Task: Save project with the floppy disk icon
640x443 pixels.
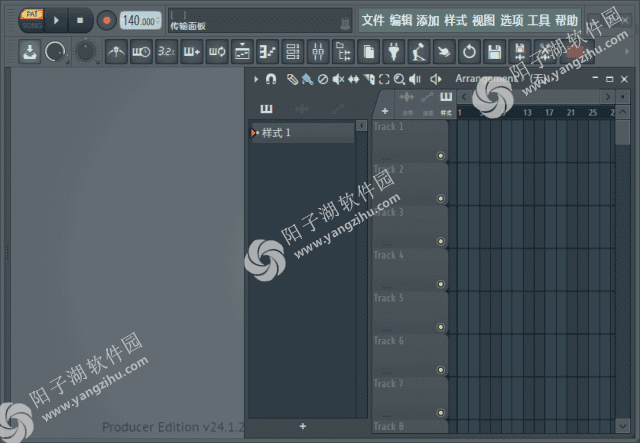Action: point(495,52)
